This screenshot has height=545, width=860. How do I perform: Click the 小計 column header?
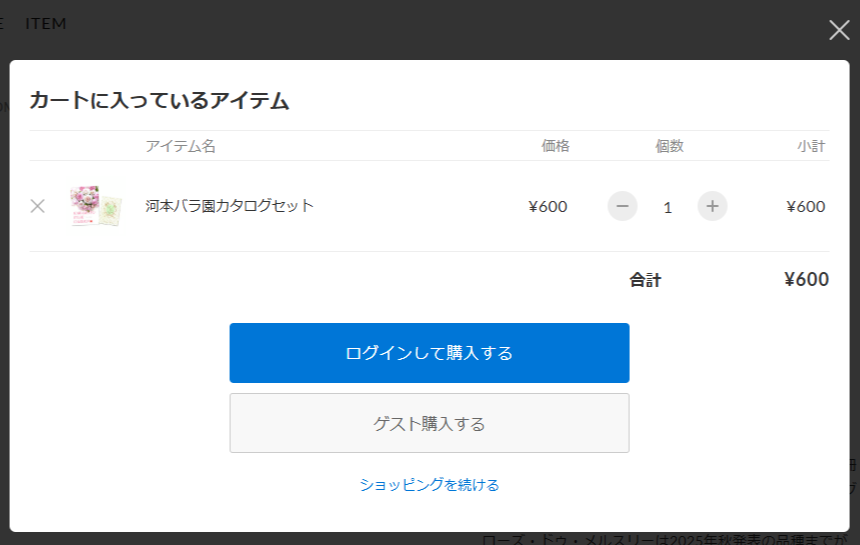(x=811, y=146)
